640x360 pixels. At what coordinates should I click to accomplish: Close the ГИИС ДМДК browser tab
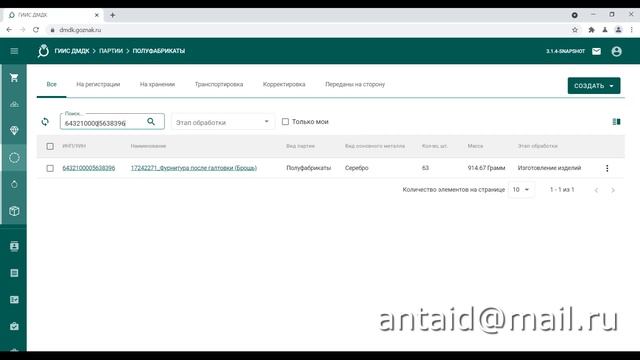click(x=97, y=15)
